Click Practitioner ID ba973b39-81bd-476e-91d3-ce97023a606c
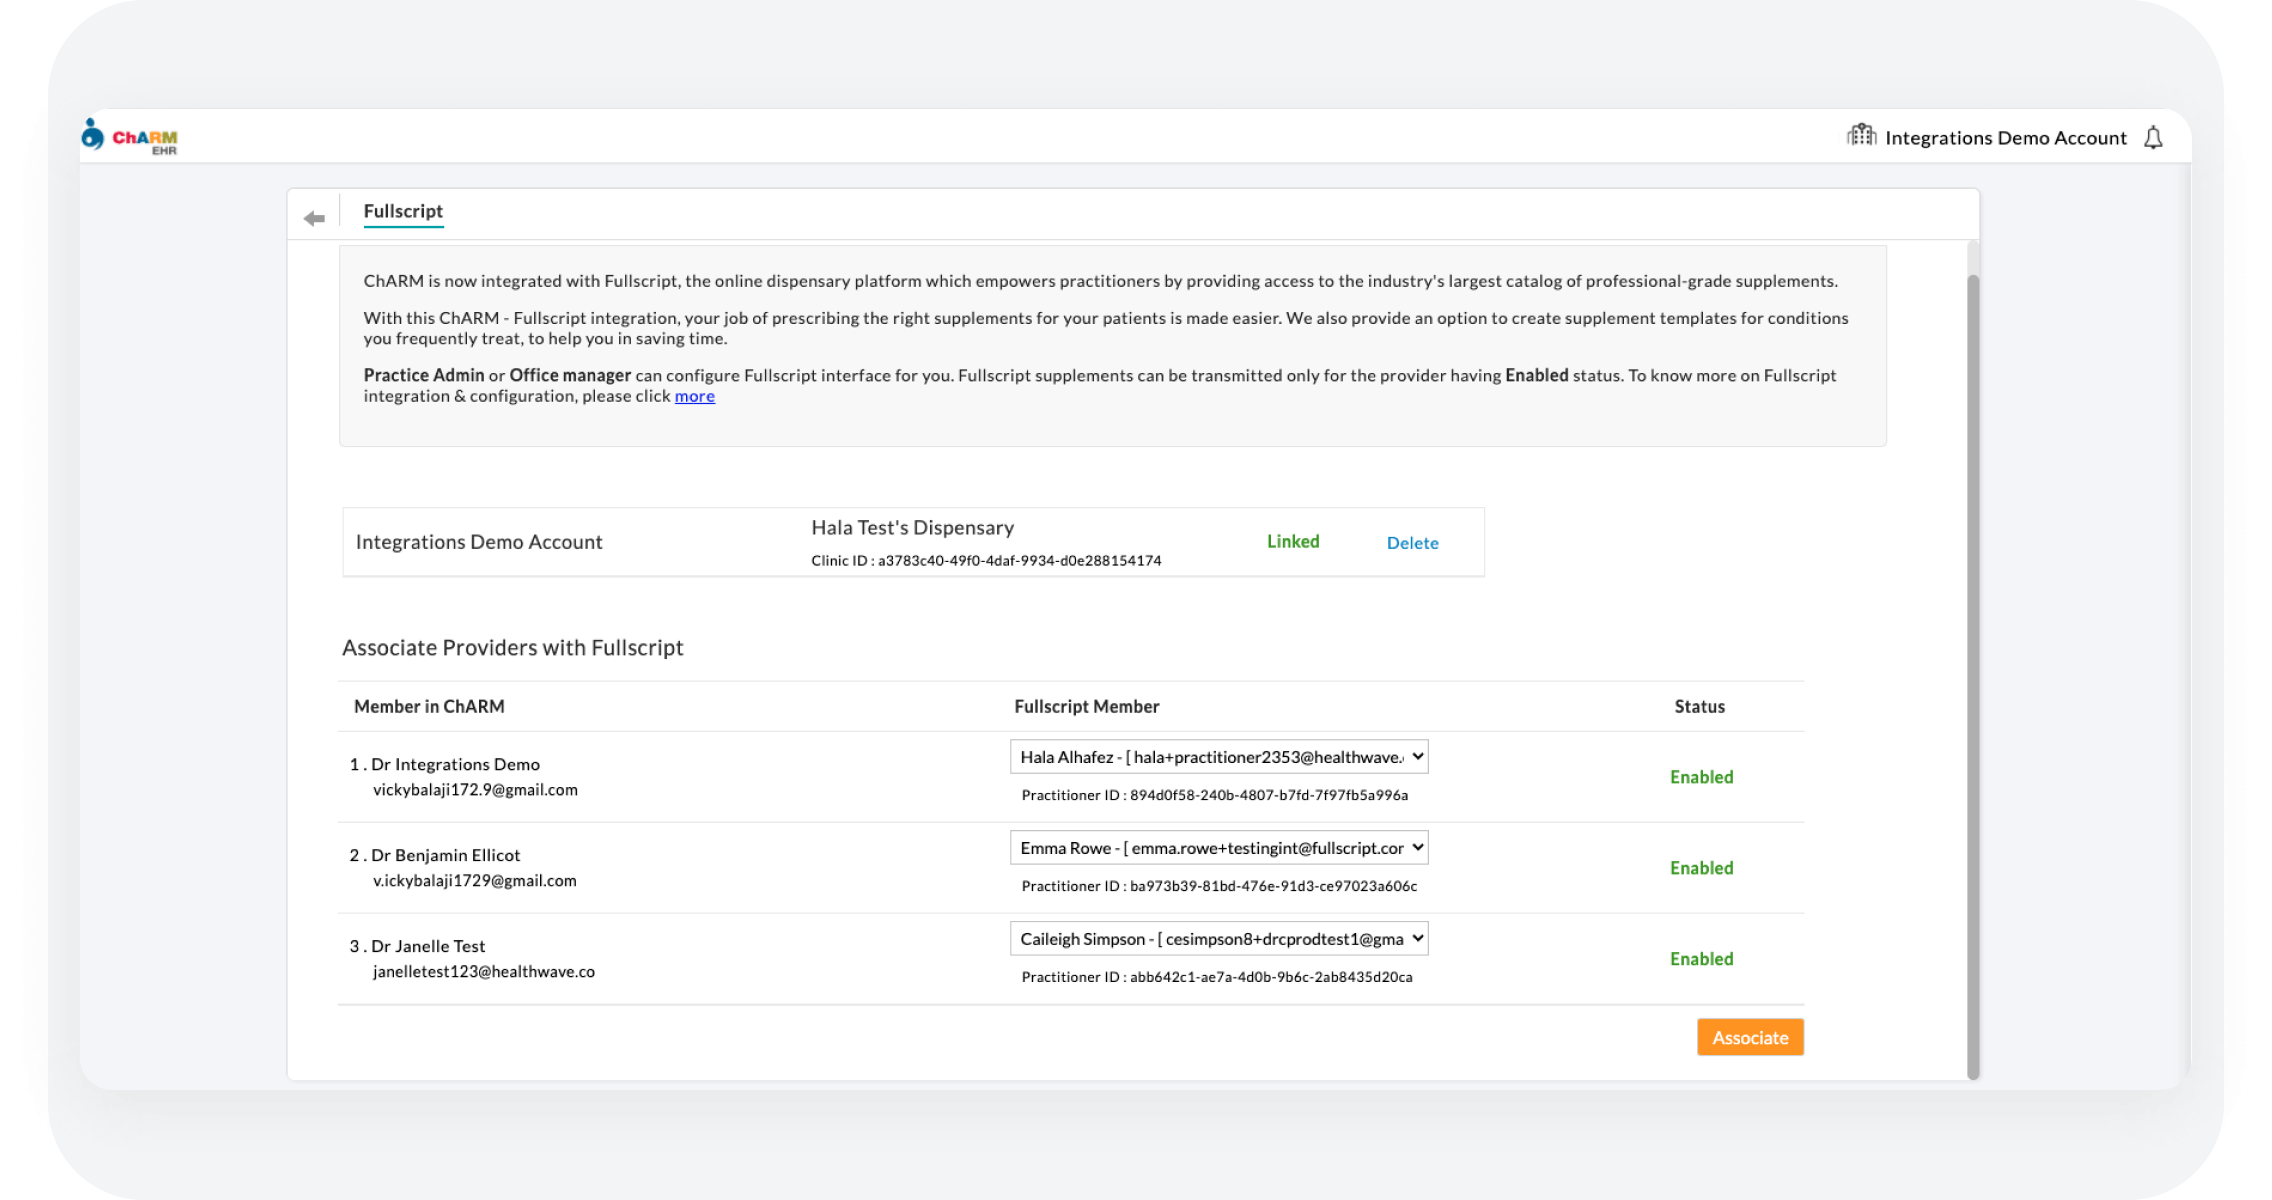The height and width of the screenshot is (1200, 2272). [x=1219, y=886]
